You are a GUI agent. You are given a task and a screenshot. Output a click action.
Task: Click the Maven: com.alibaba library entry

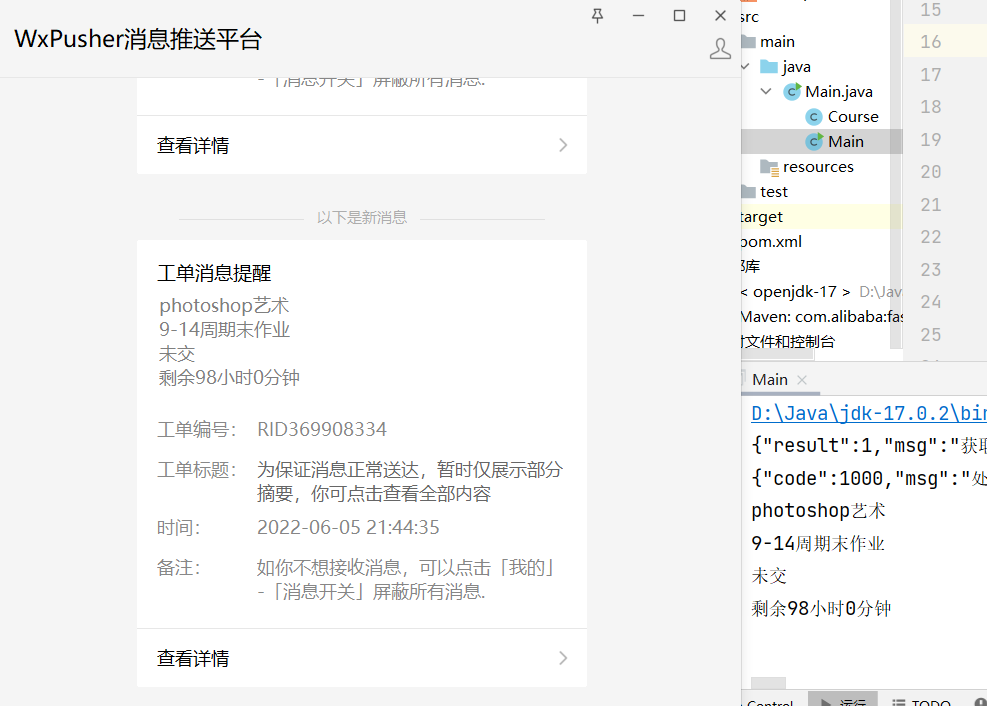(822, 317)
